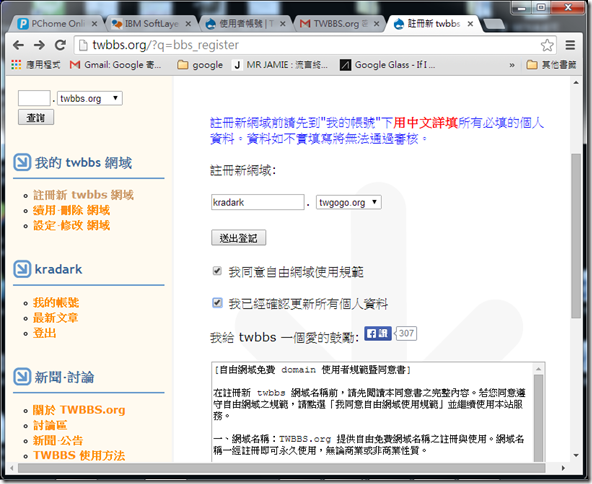Viewport: 592px width, 484px height.
Task: Click the 登出 logout link
Action: (45, 333)
